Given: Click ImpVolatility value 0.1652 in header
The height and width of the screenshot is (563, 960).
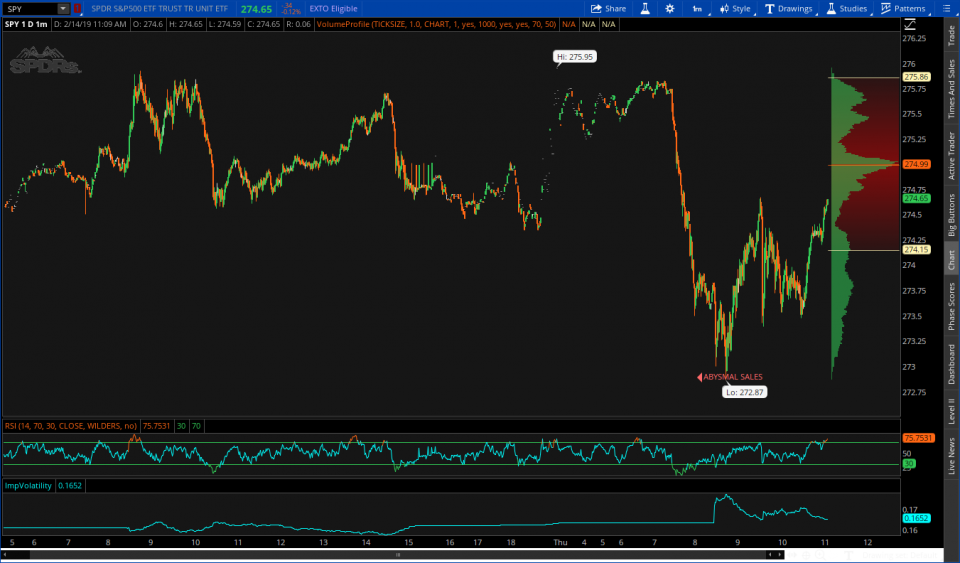Looking at the screenshot, I should [x=70, y=485].
